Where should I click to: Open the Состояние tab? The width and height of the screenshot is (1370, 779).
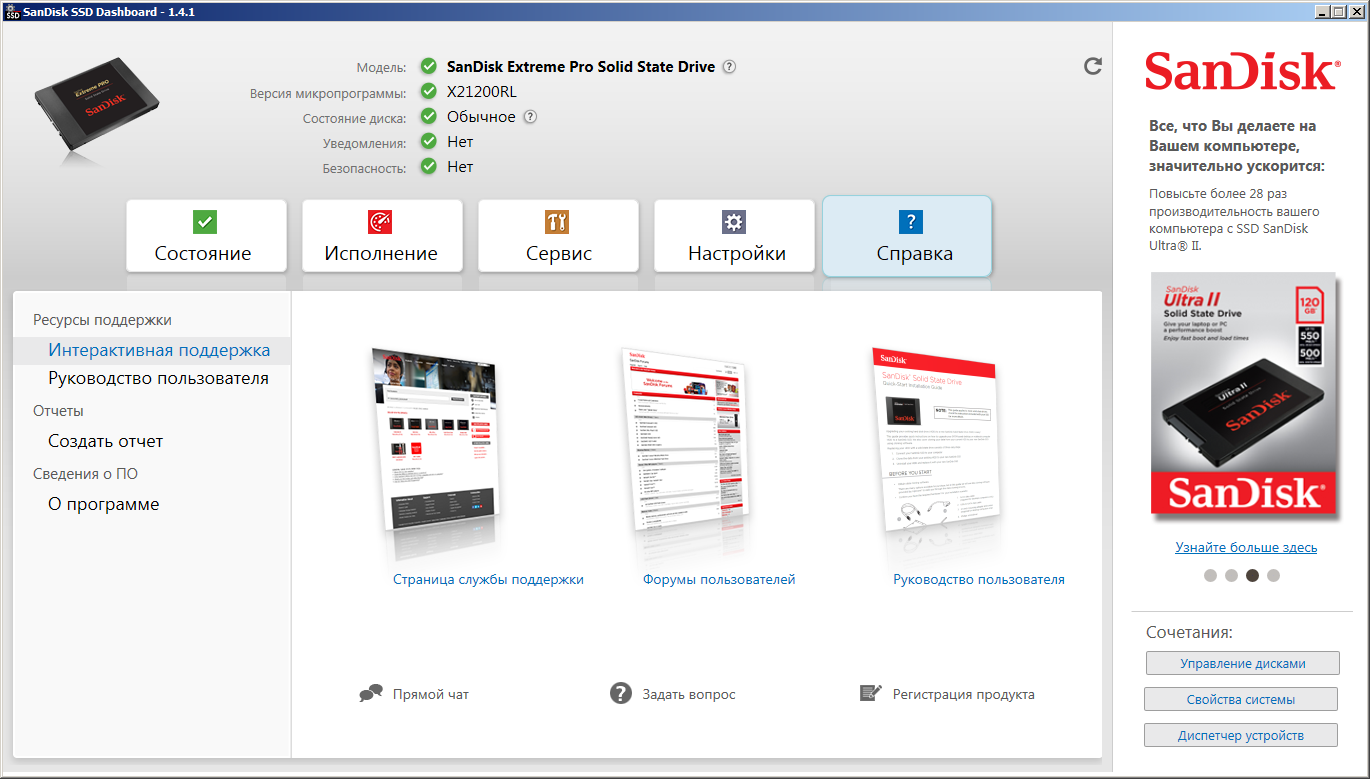pos(206,236)
